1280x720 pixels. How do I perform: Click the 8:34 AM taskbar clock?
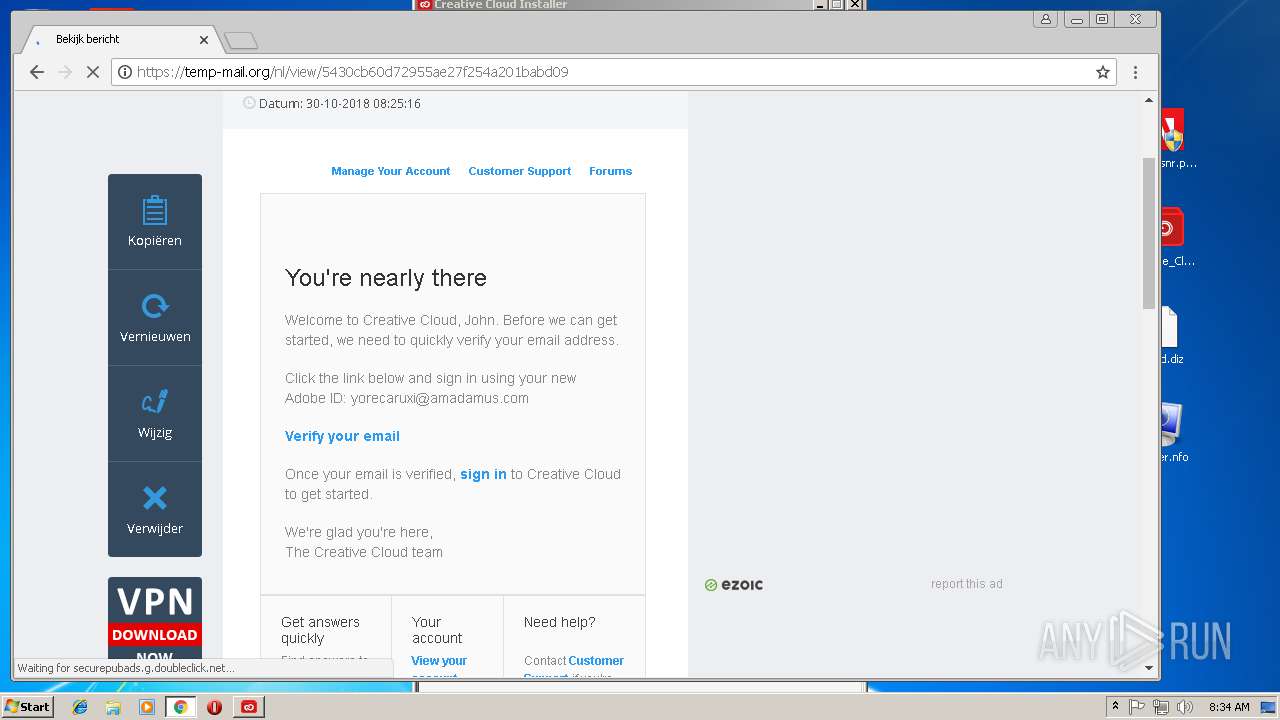[x=1228, y=707]
